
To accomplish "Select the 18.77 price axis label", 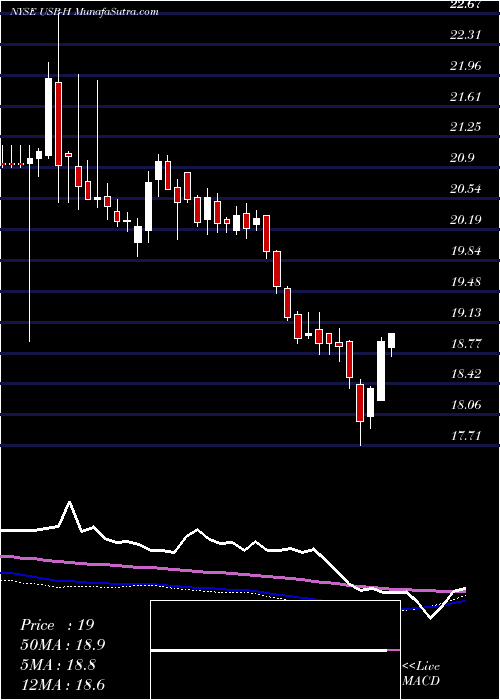I will 466,344.
